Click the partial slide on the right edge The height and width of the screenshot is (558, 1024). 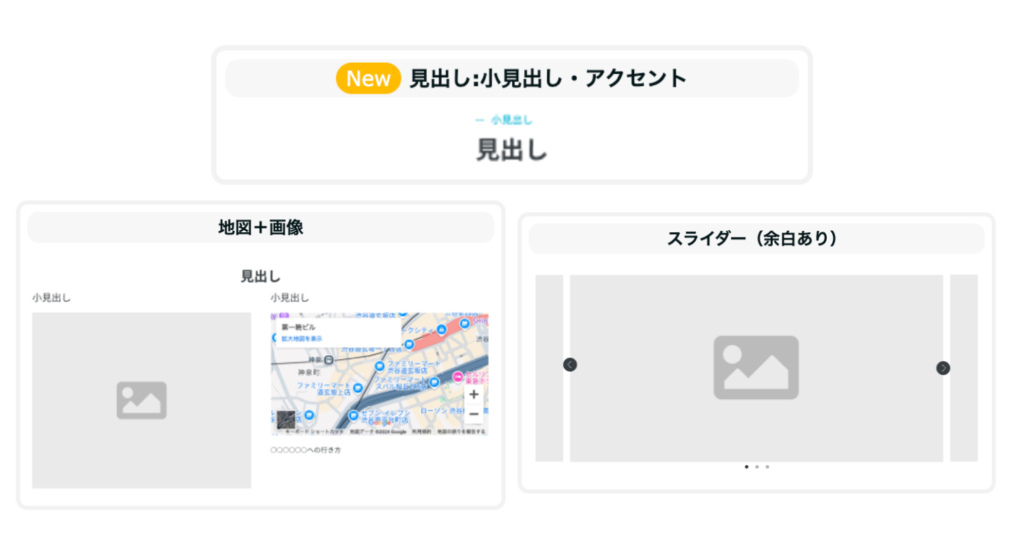click(x=963, y=368)
